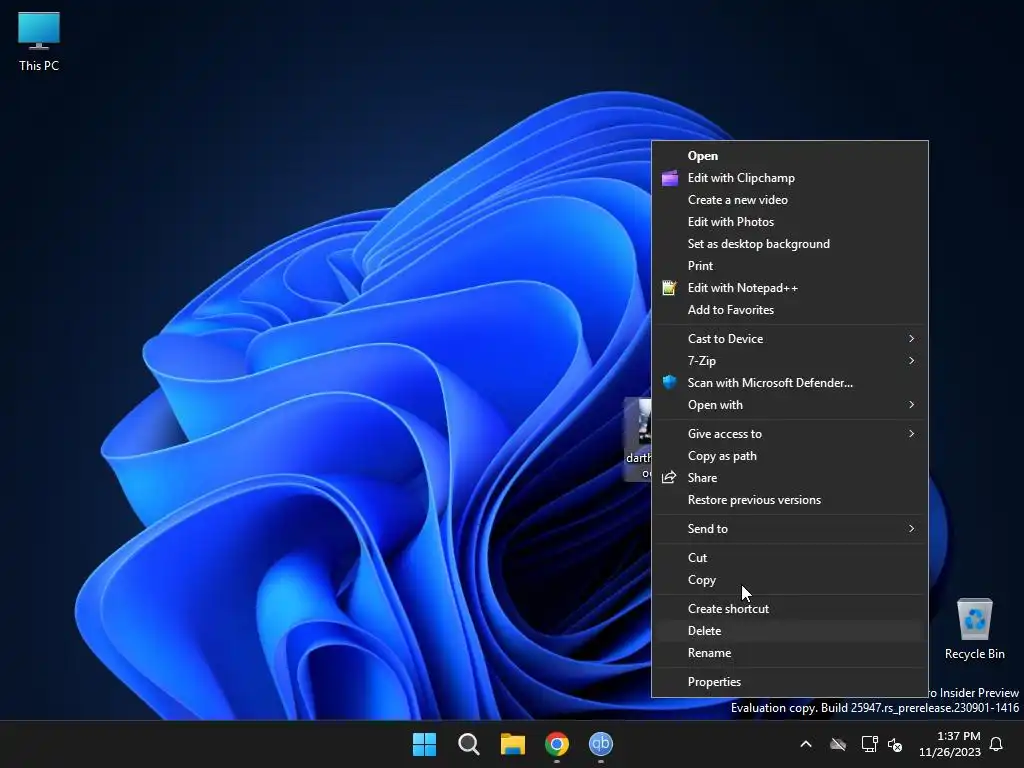Select Edit with Photos

pyautogui.click(x=790, y=222)
